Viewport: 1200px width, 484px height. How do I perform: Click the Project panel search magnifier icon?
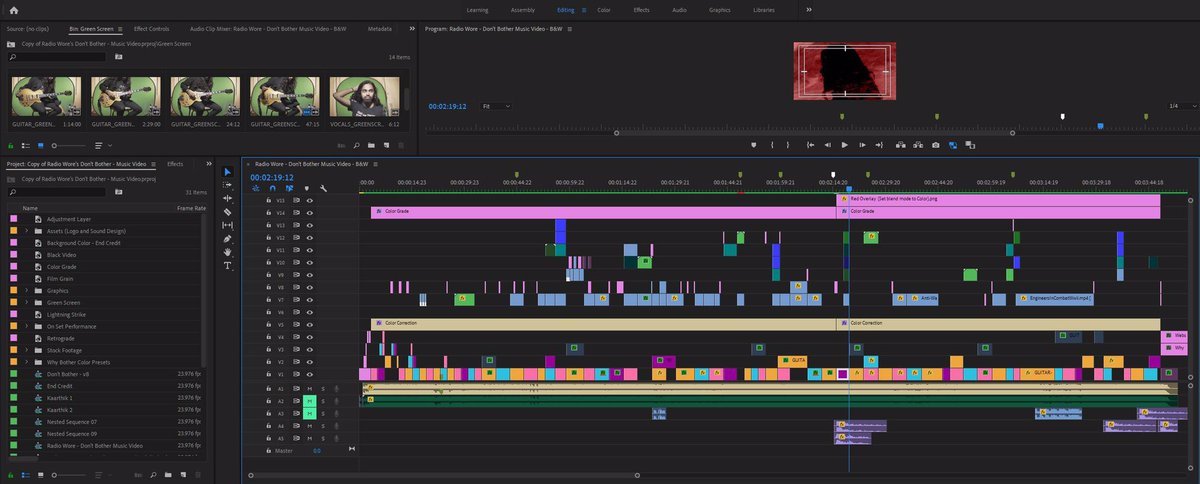pos(11,191)
